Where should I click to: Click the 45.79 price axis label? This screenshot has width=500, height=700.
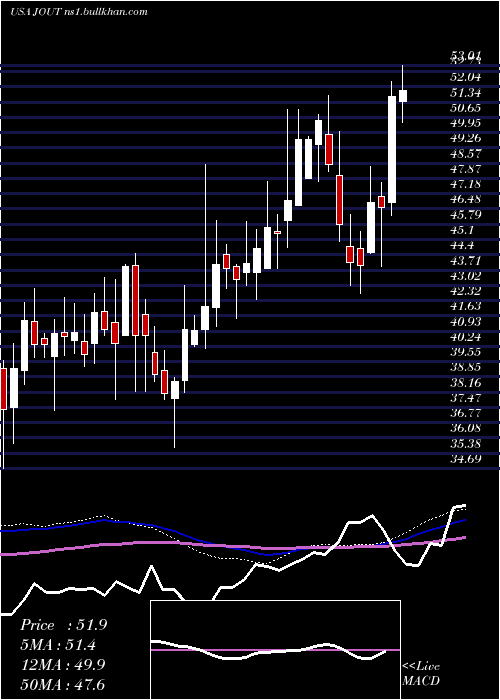click(x=466, y=215)
